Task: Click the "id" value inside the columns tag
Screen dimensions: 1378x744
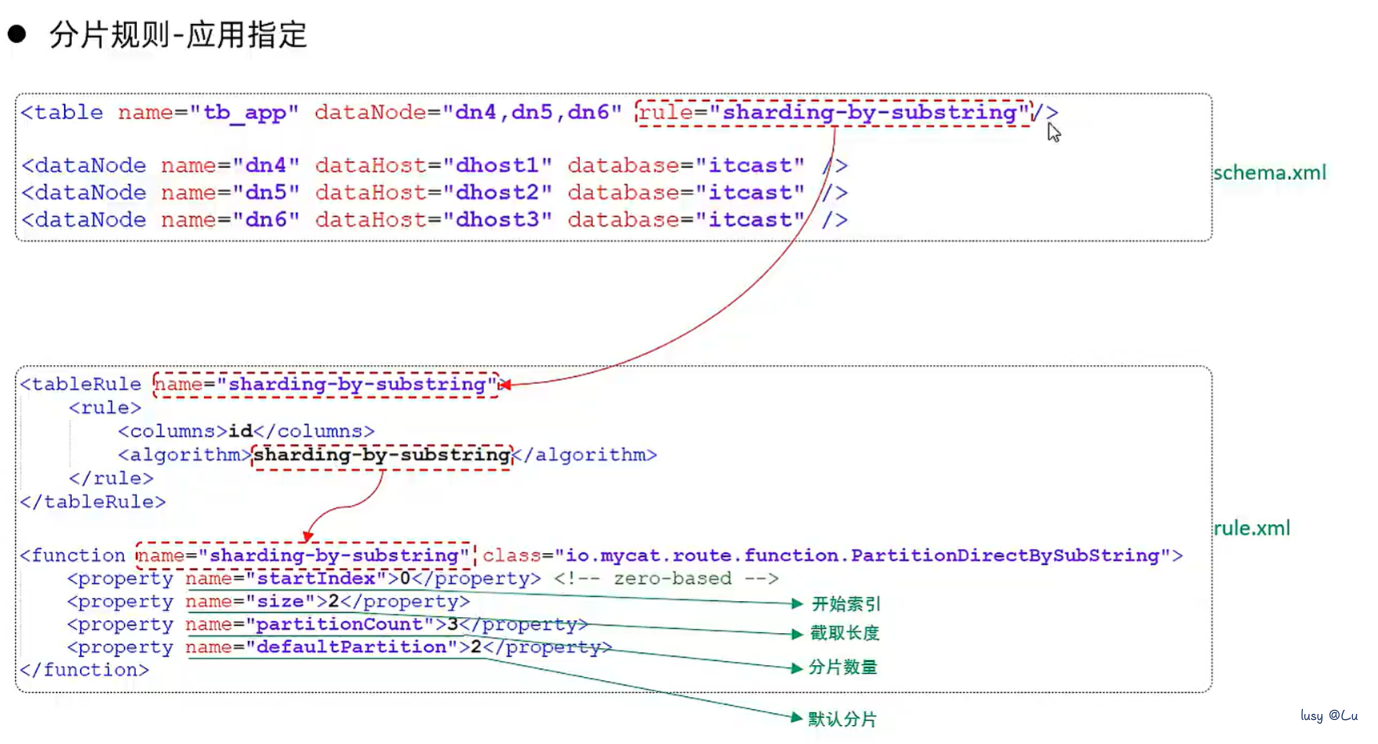Action: click(240, 431)
